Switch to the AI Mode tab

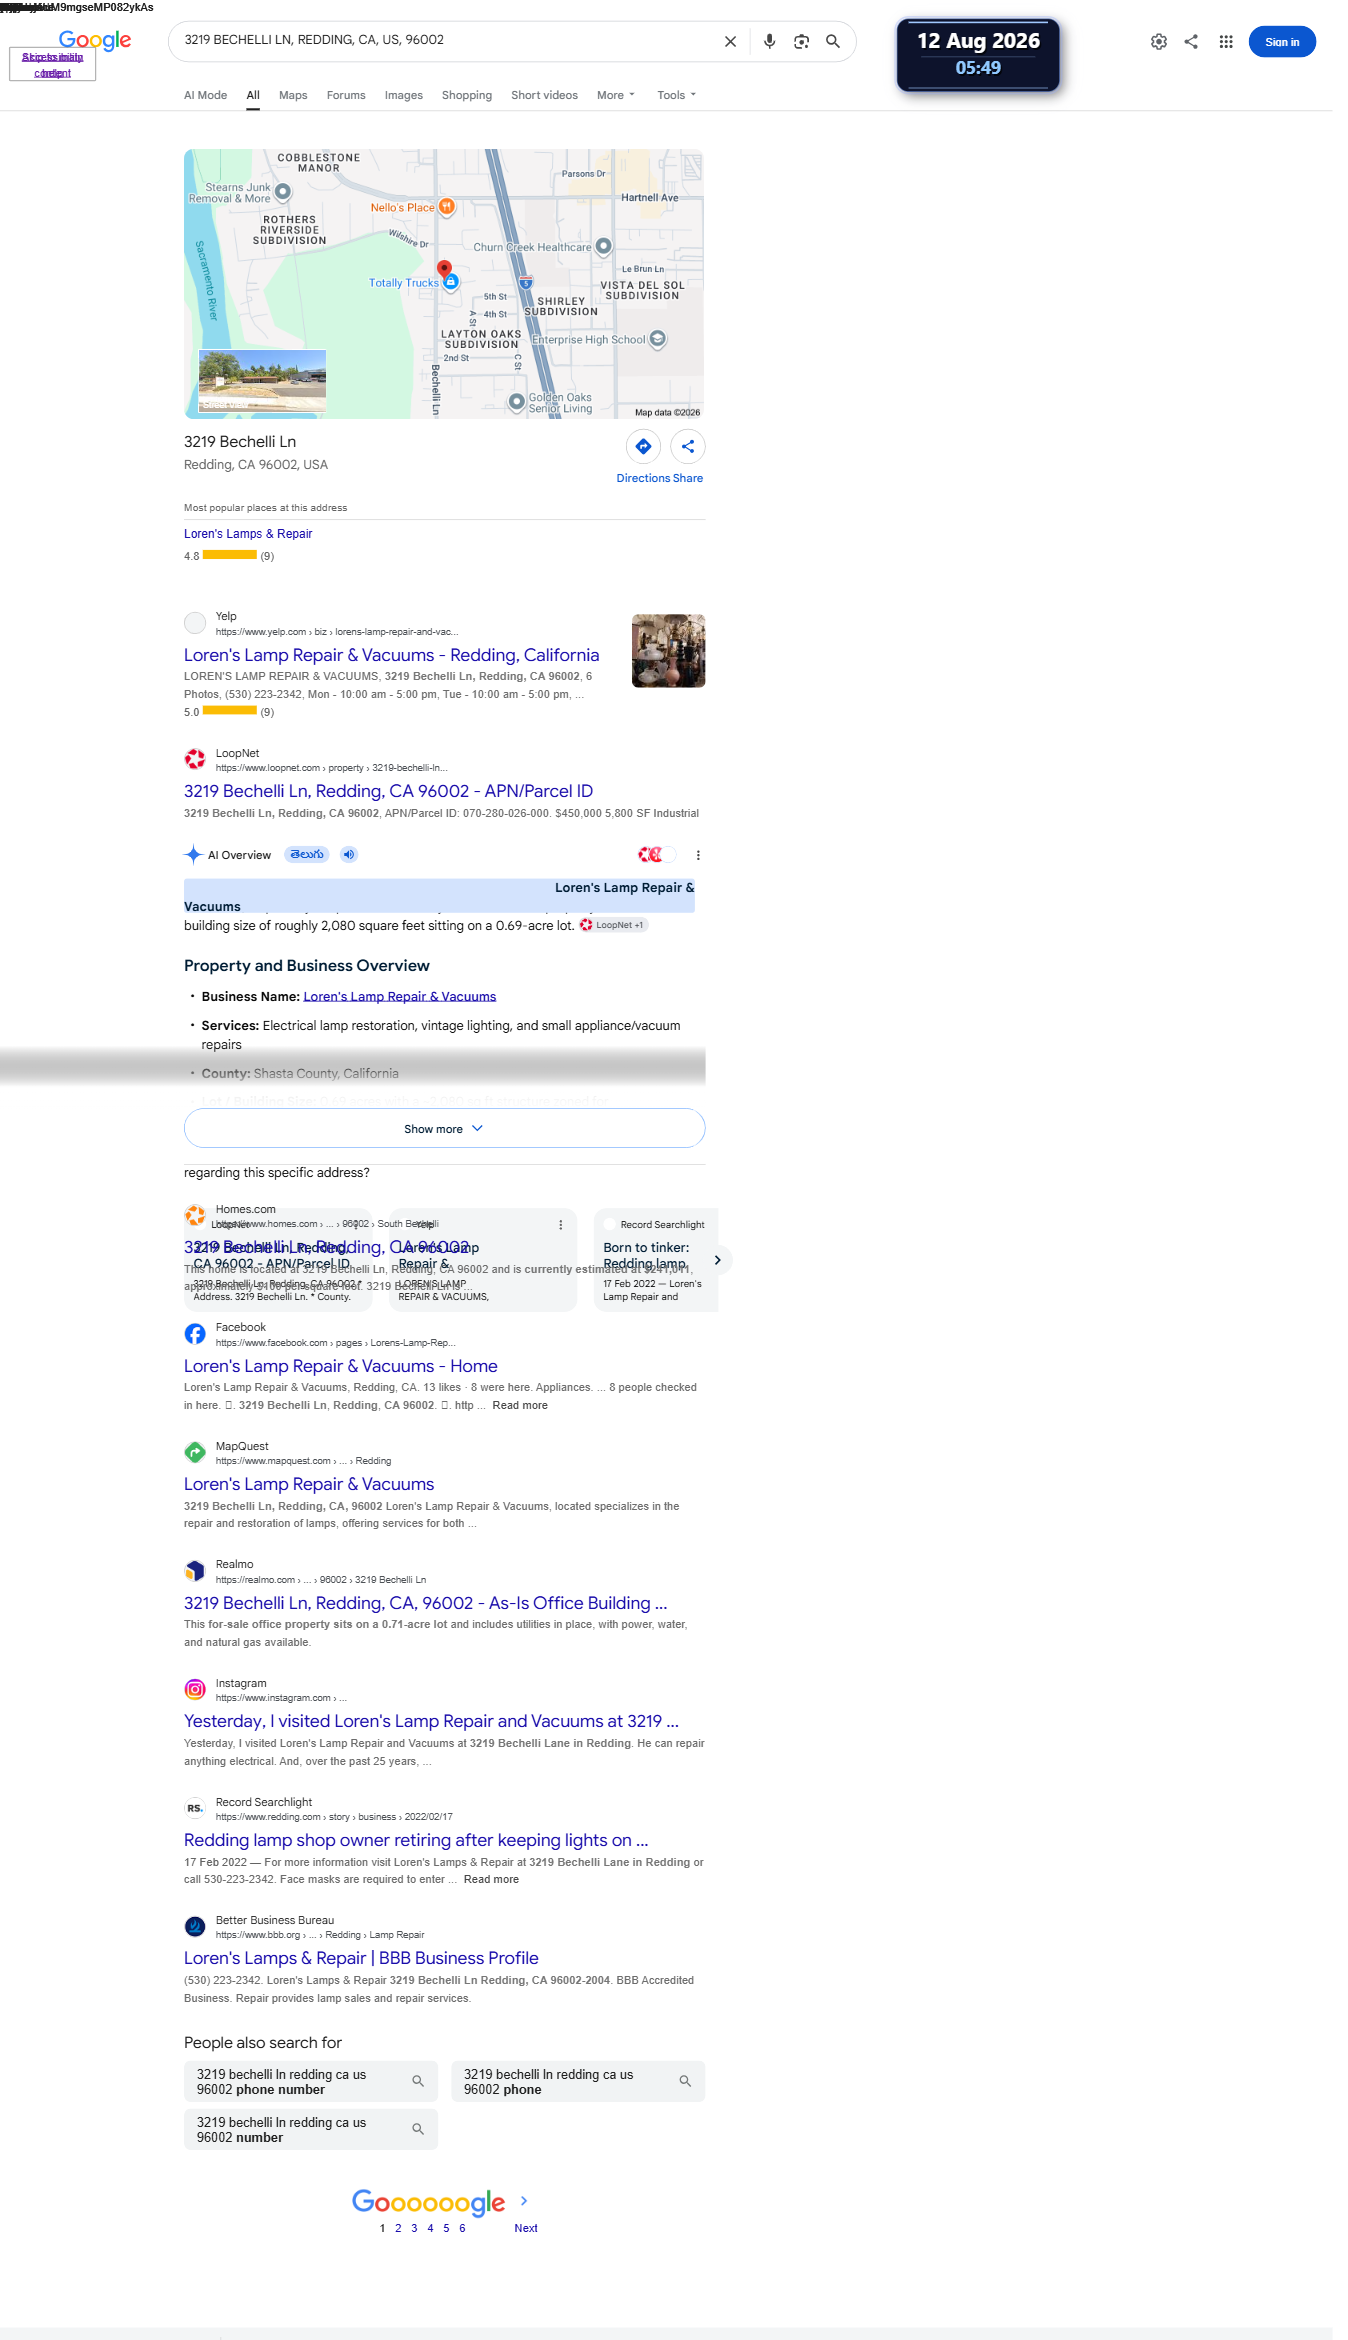[x=205, y=95]
